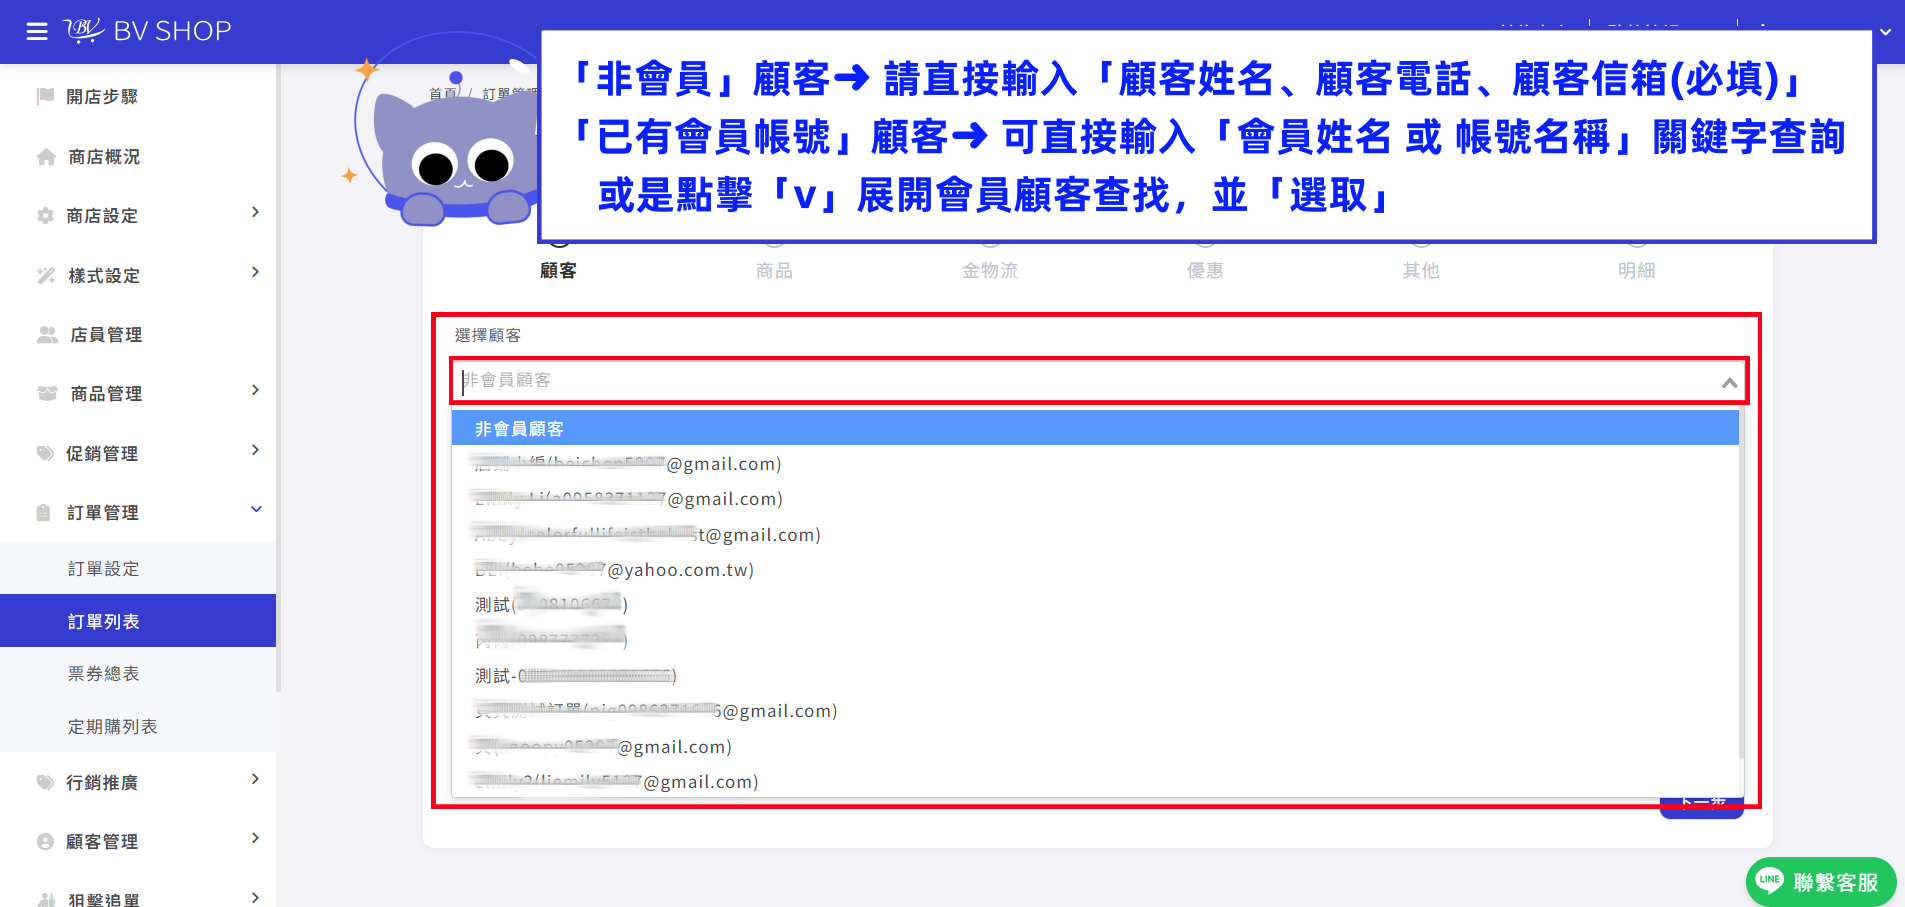The height and width of the screenshot is (907, 1905).
Task: Click the LINE icon in 聯繫客服 button
Action: tap(1769, 881)
